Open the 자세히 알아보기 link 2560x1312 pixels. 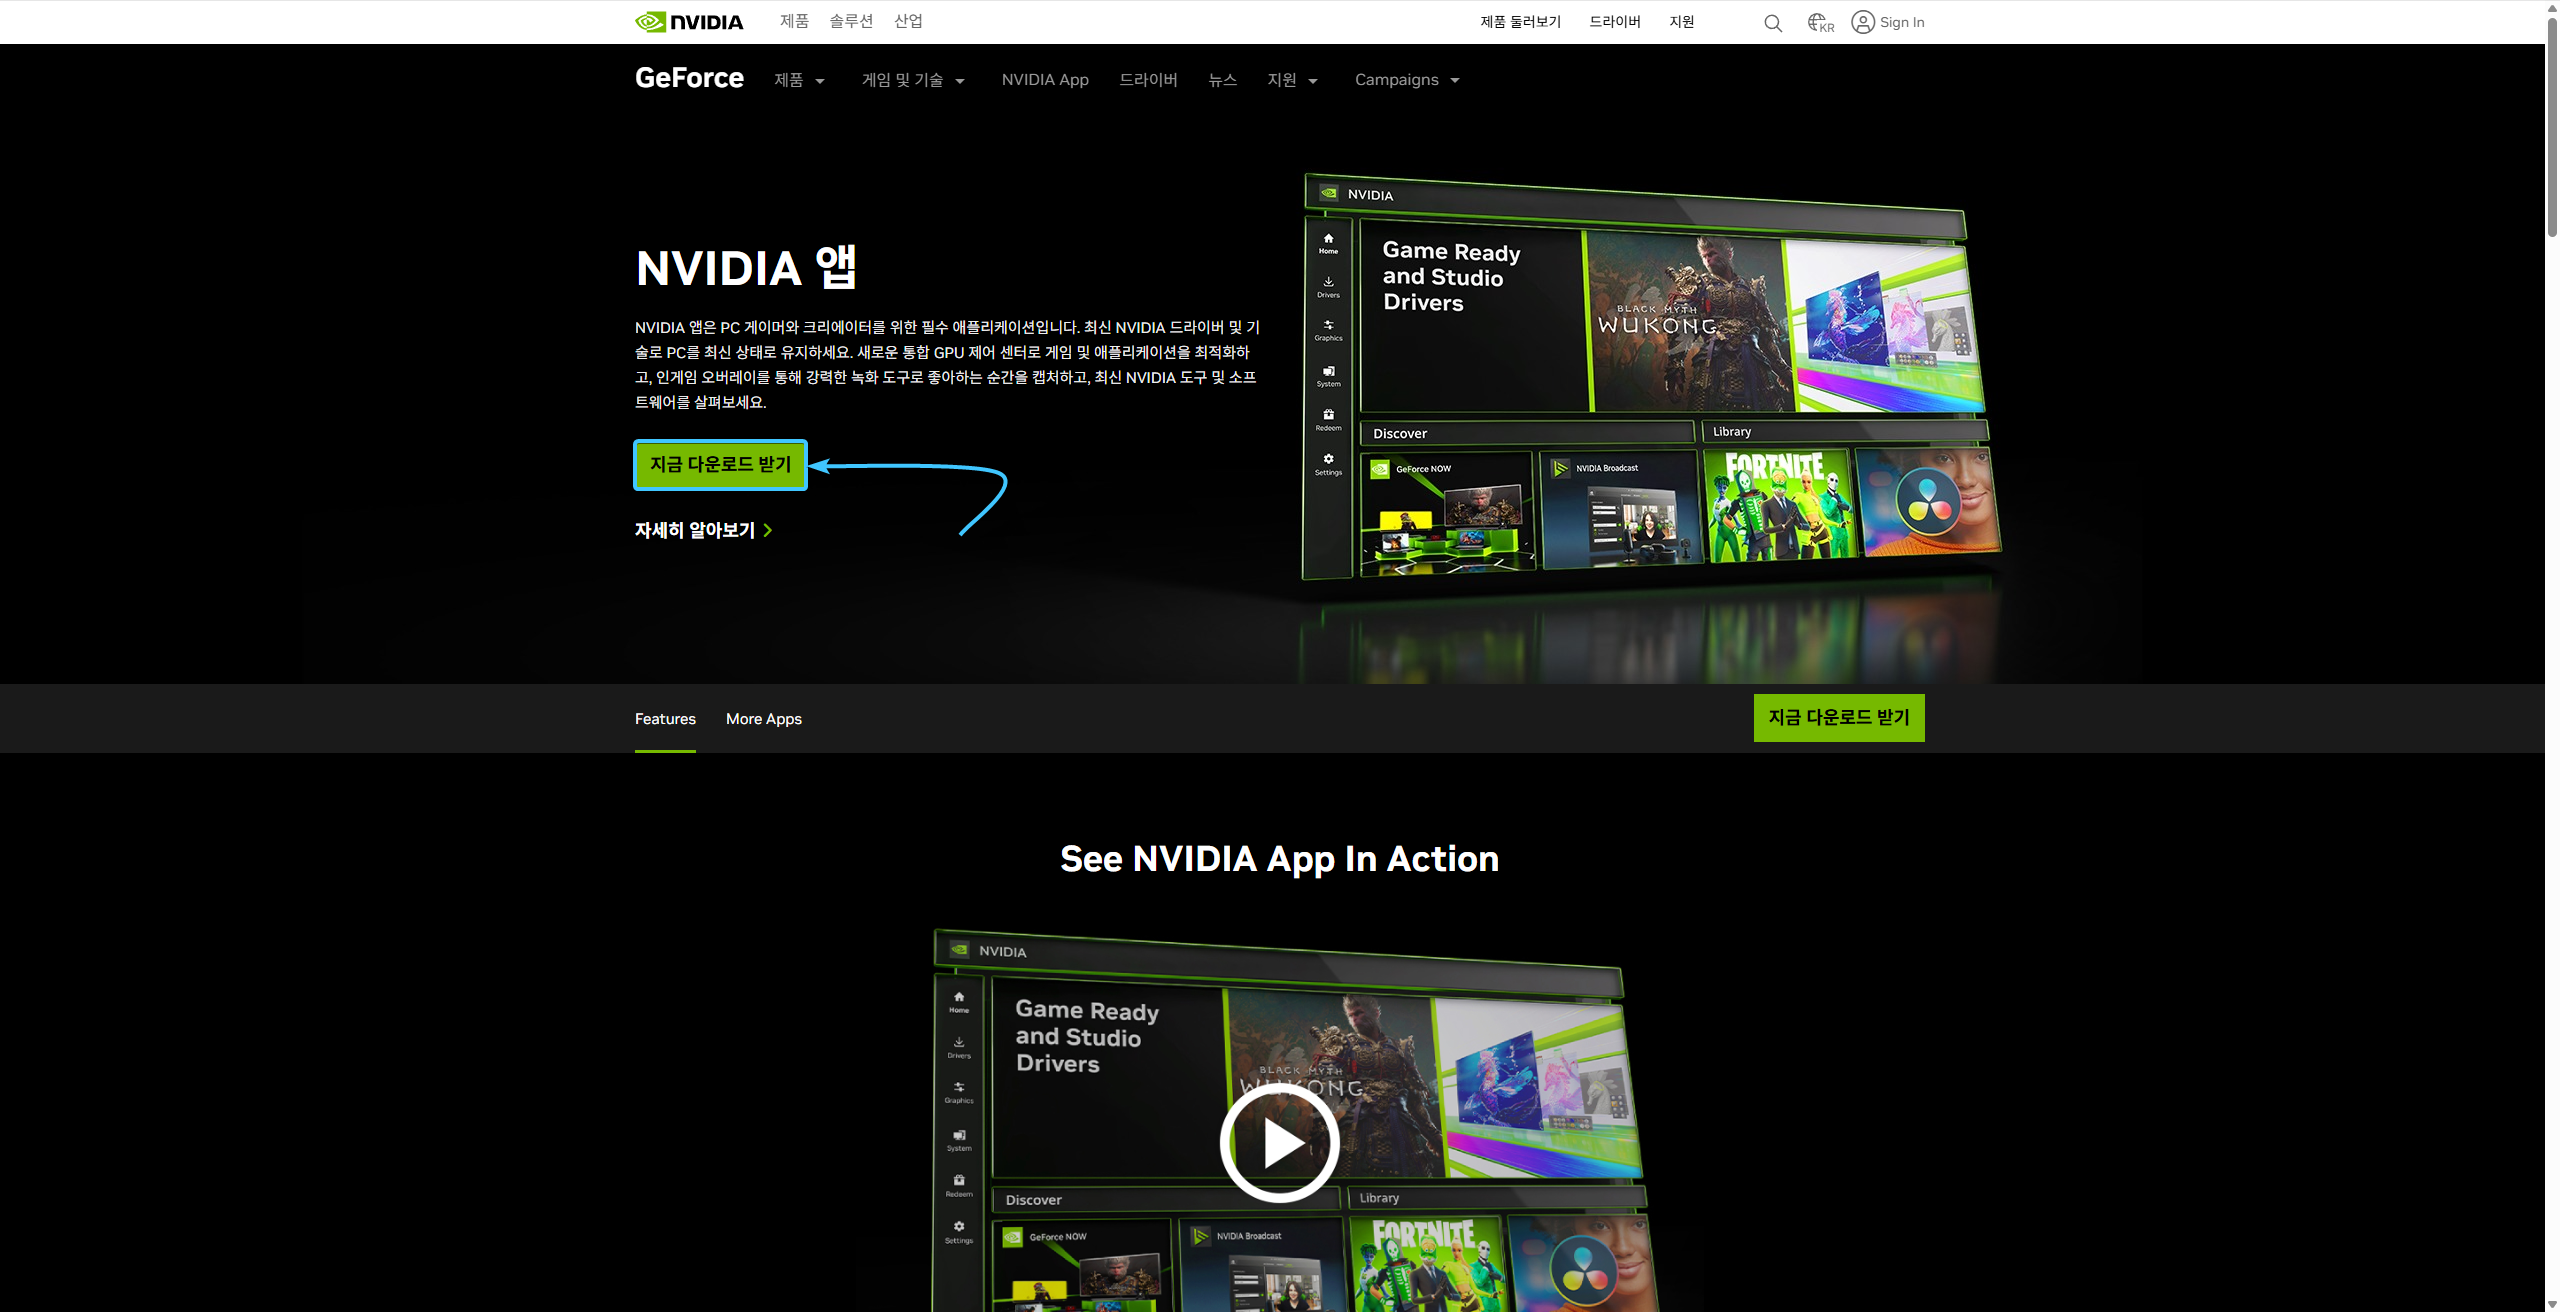pos(703,530)
